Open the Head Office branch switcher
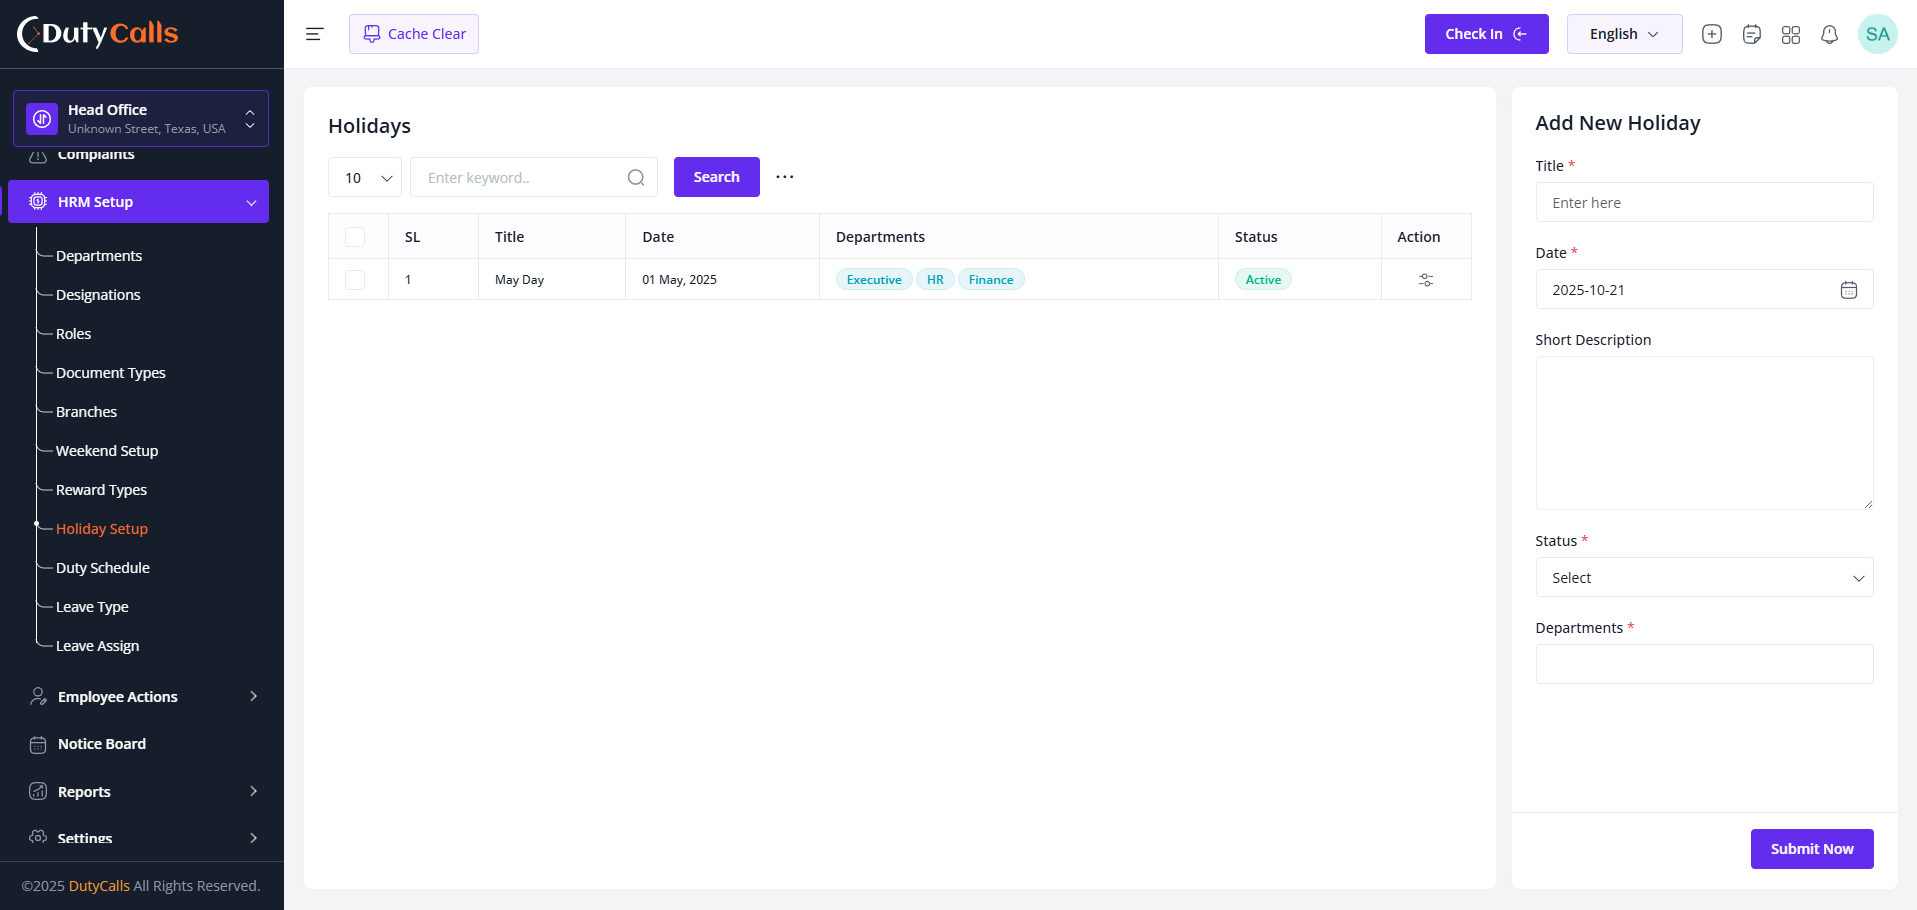The width and height of the screenshot is (1917, 910). click(141, 119)
